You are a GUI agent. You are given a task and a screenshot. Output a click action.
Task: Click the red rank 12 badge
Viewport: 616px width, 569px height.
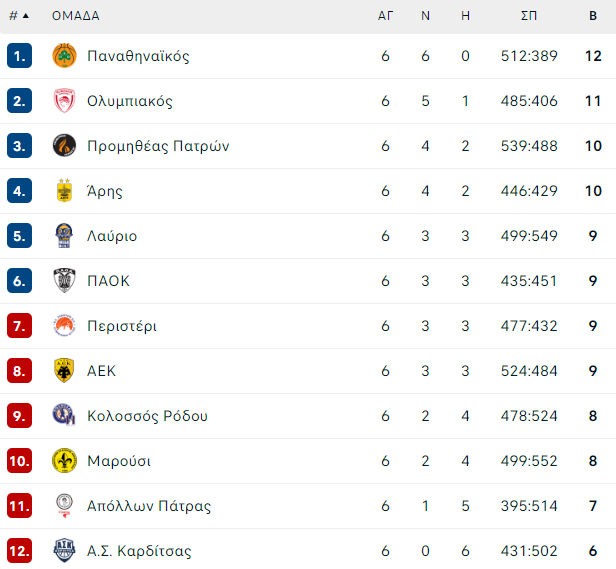(19, 551)
